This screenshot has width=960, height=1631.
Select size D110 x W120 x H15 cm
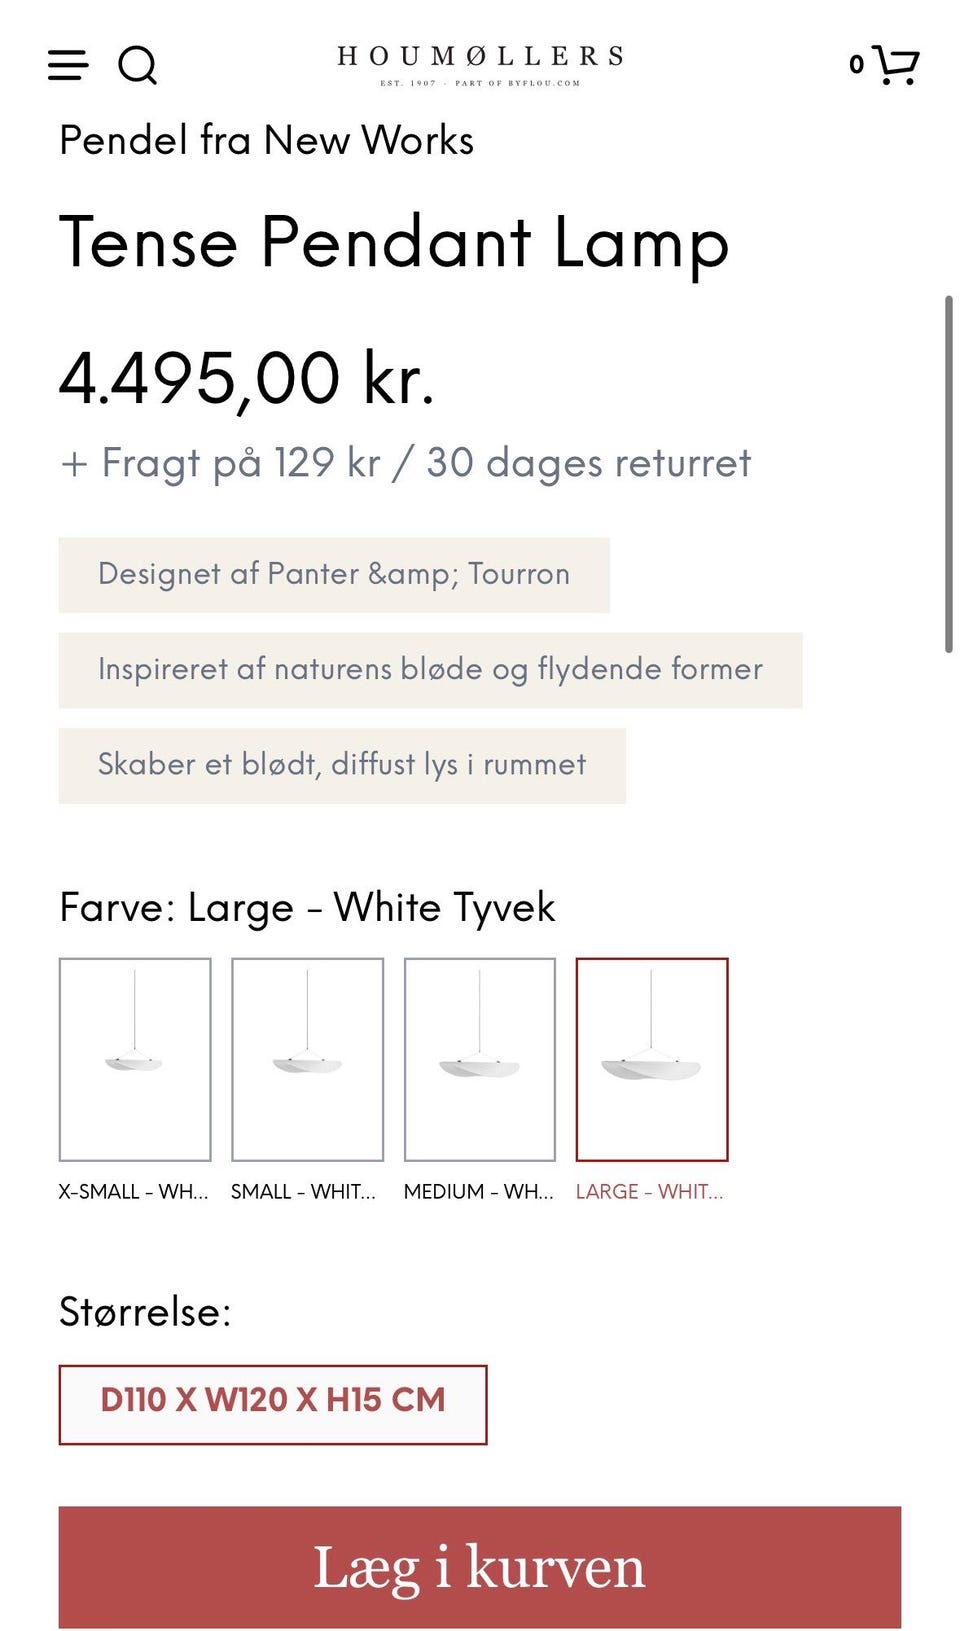click(273, 1404)
